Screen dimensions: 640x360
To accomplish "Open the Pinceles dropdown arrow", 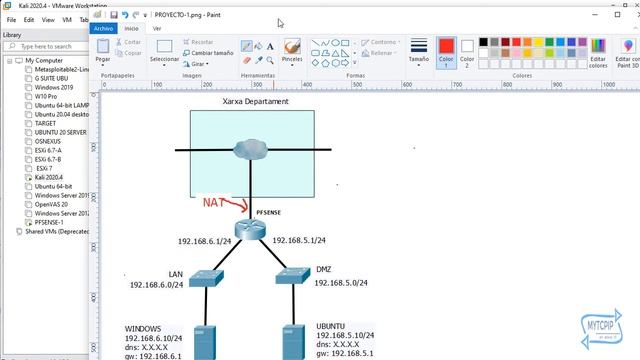I will tap(292, 65).
